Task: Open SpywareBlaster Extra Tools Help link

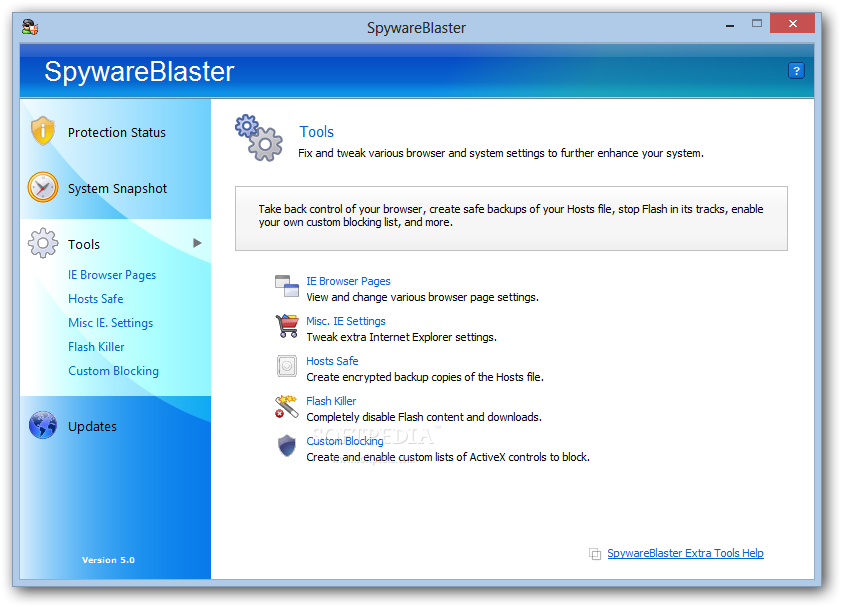Action: [x=685, y=553]
